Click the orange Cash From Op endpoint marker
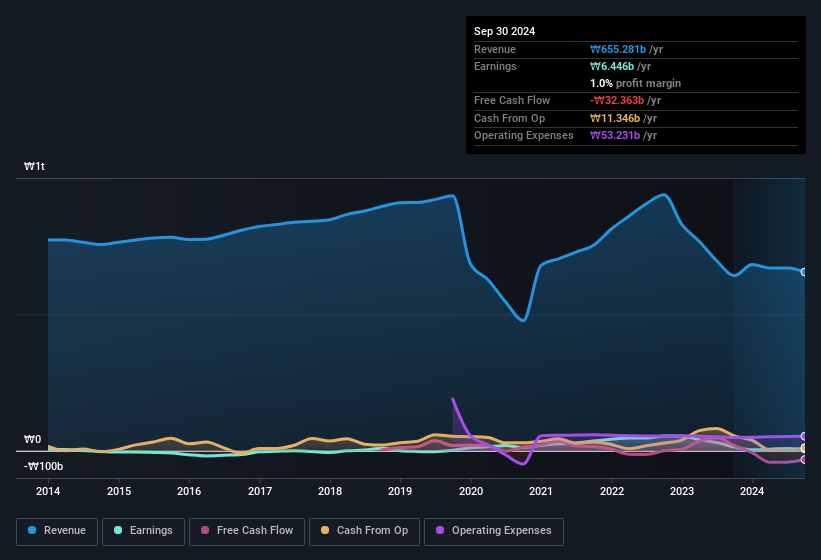821x560 pixels. coord(804,448)
